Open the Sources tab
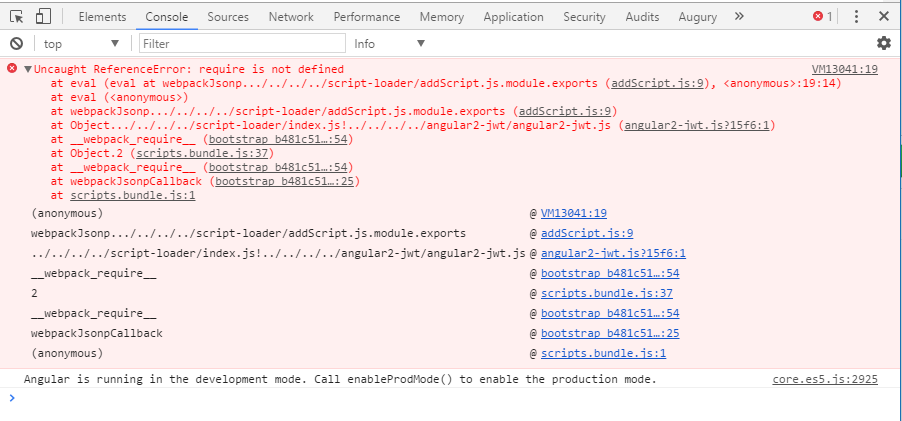This screenshot has width=902, height=421. point(228,17)
